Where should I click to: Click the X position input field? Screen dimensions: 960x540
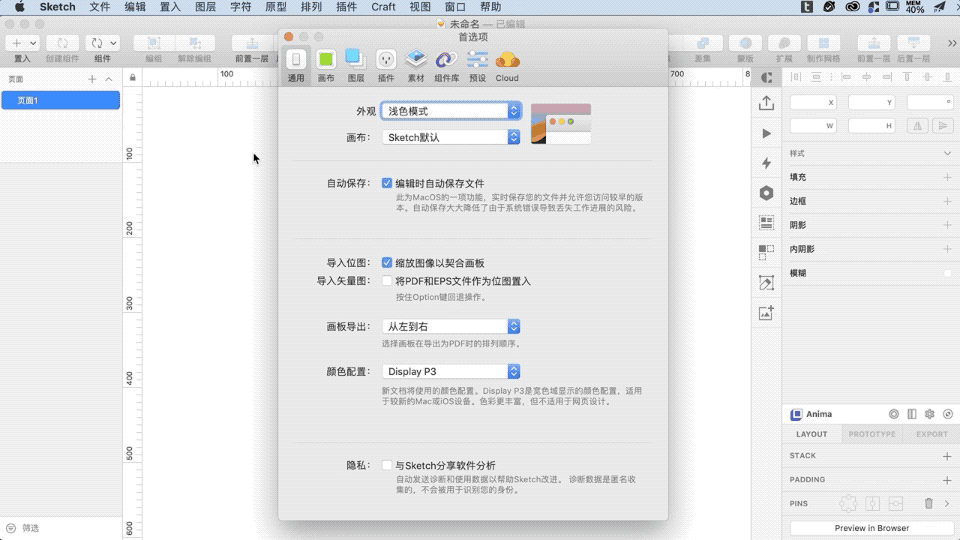pyautogui.click(x=813, y=102)
